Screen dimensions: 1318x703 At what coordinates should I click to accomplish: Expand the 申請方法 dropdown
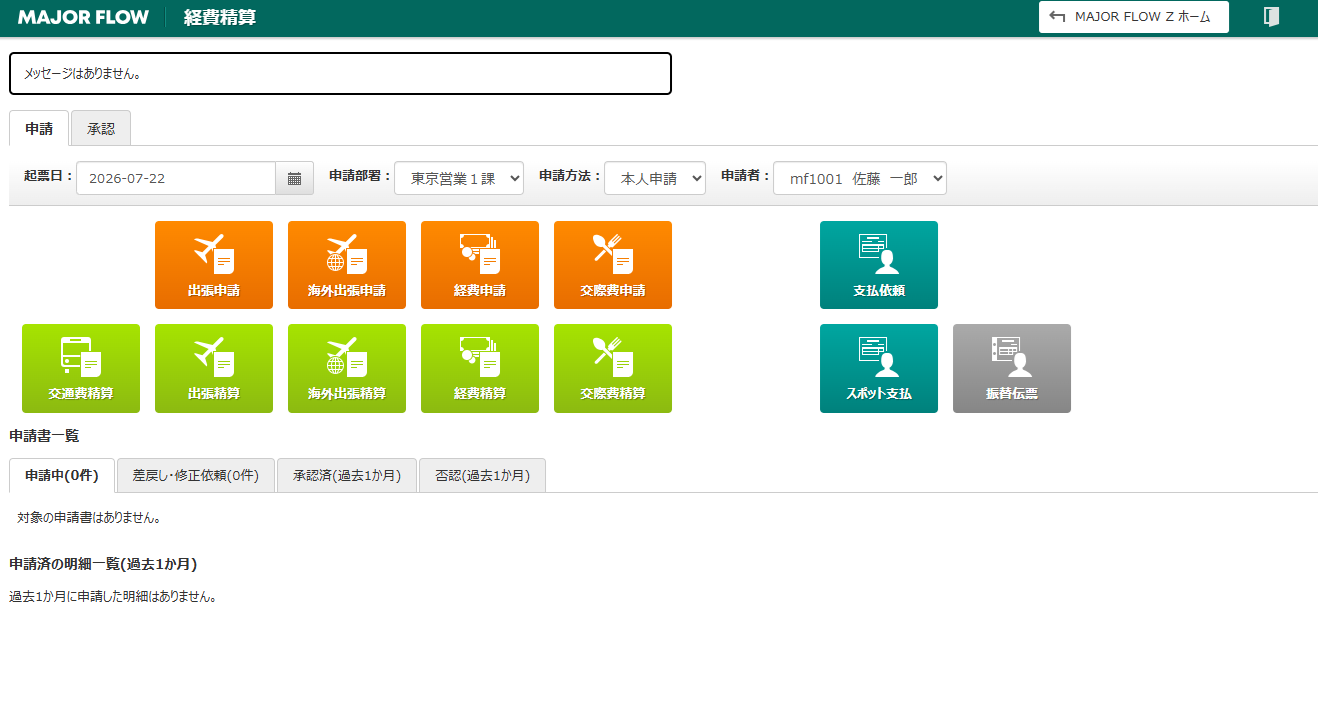coord(655,178)
